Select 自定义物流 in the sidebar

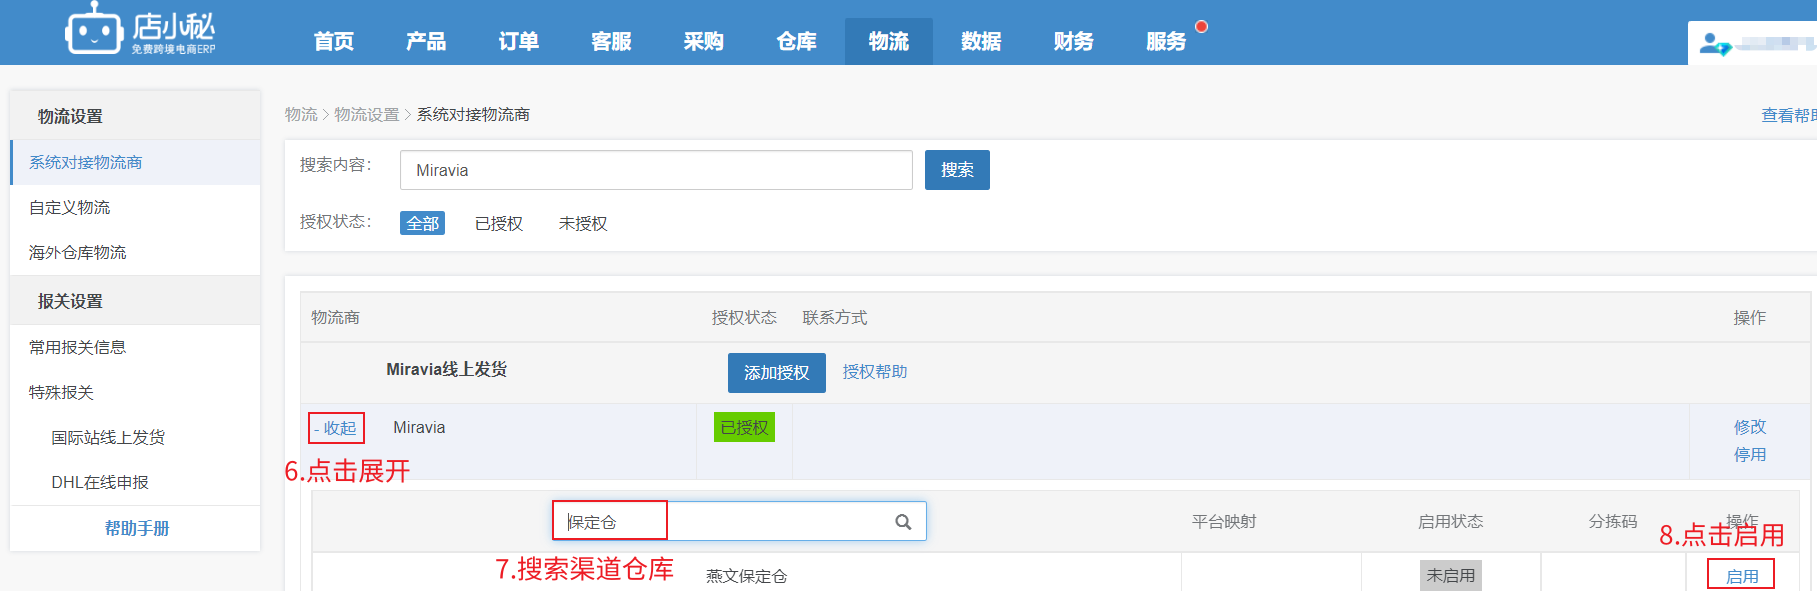[x=135, y=207]
